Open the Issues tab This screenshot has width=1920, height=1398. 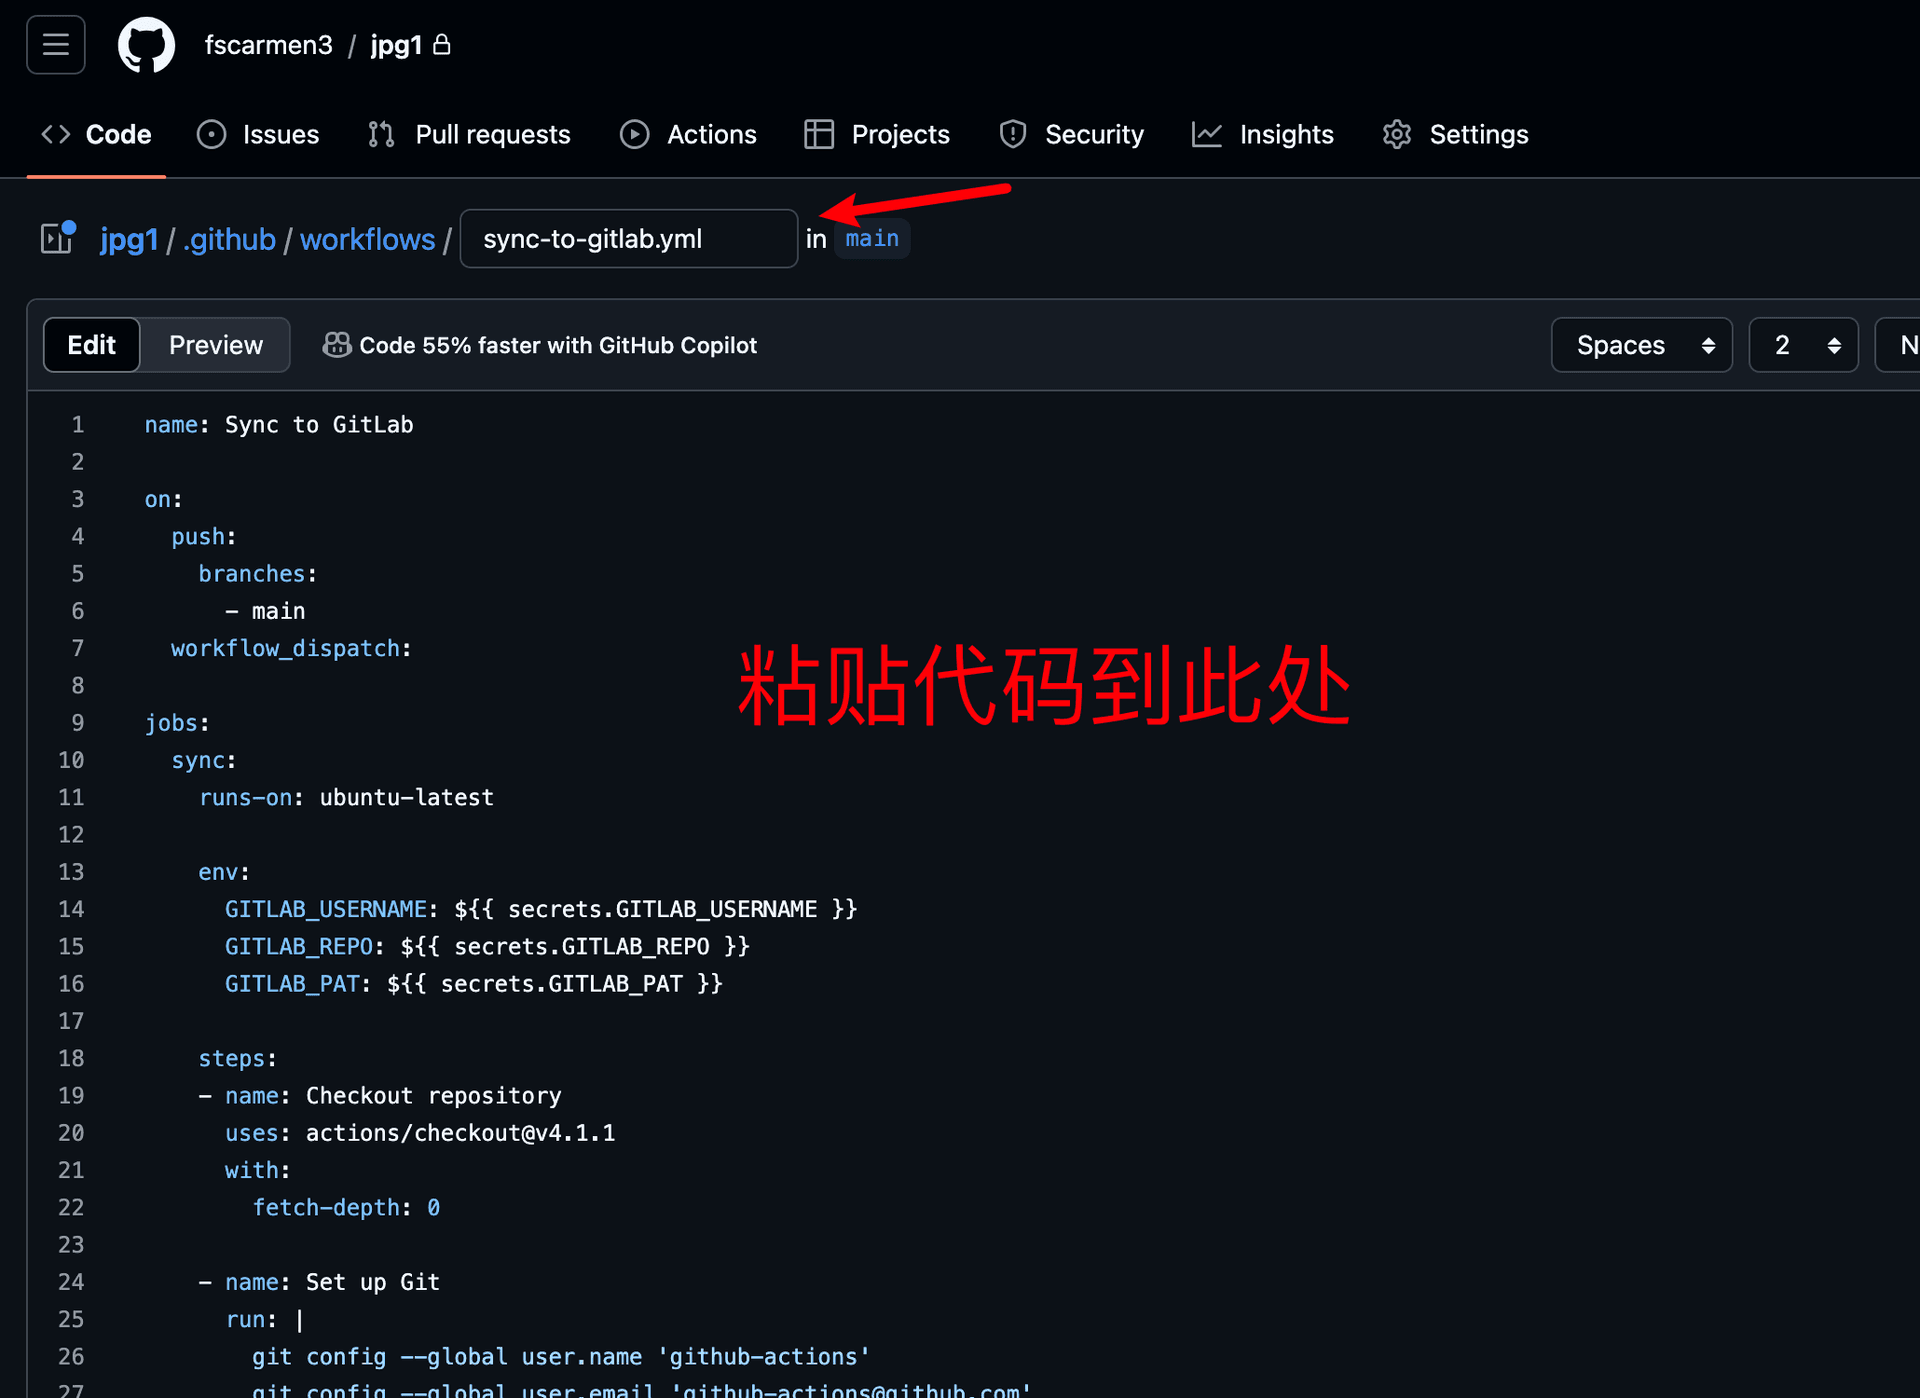point(258,134)
